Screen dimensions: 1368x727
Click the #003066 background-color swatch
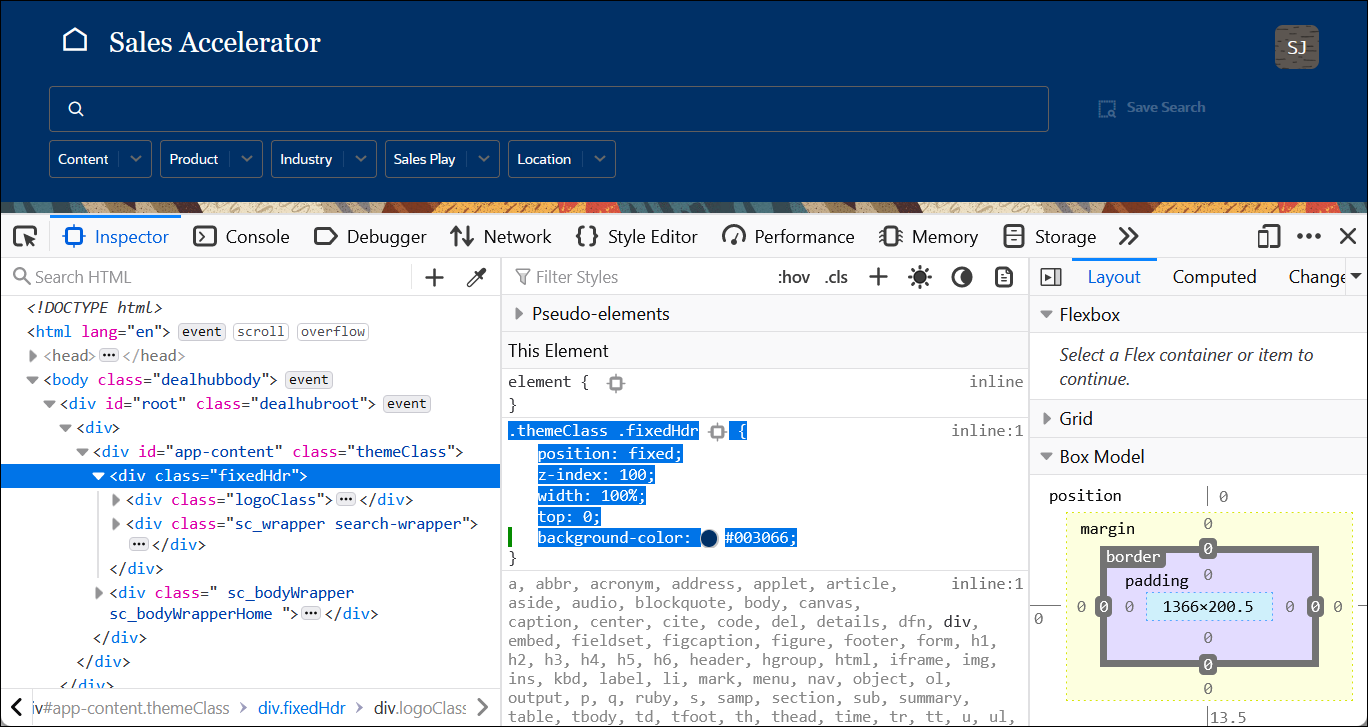coord(710,537)
